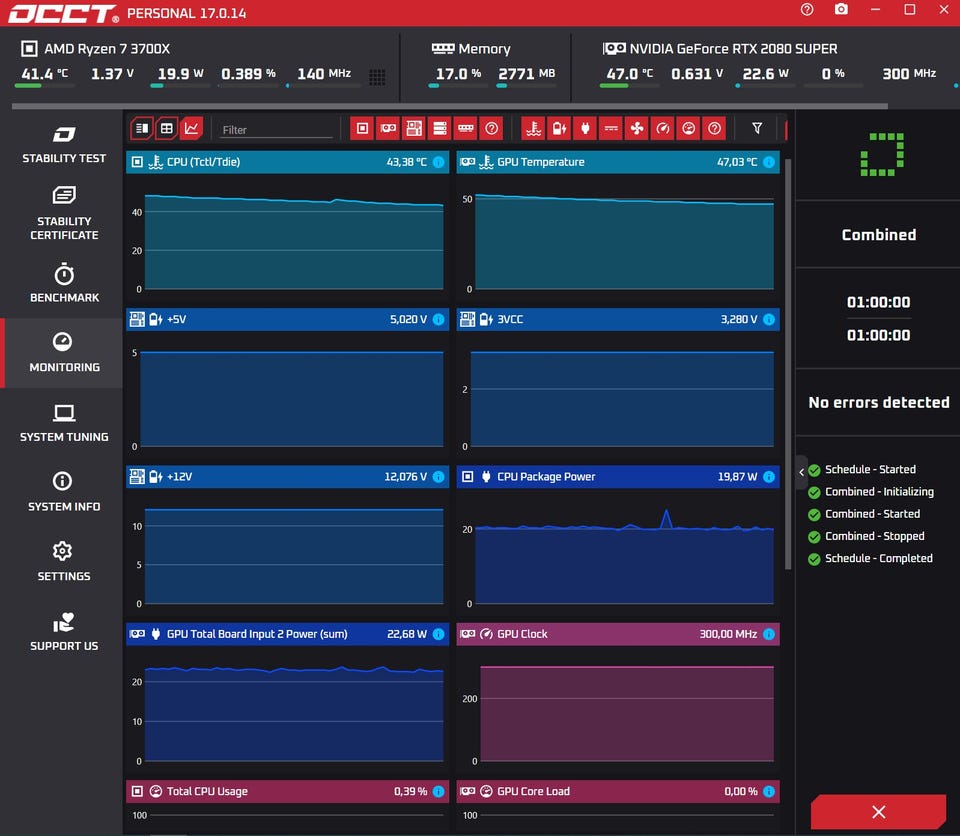Click info icon on GPU Temperature graph
960x836 pixels.
[769, 162]
